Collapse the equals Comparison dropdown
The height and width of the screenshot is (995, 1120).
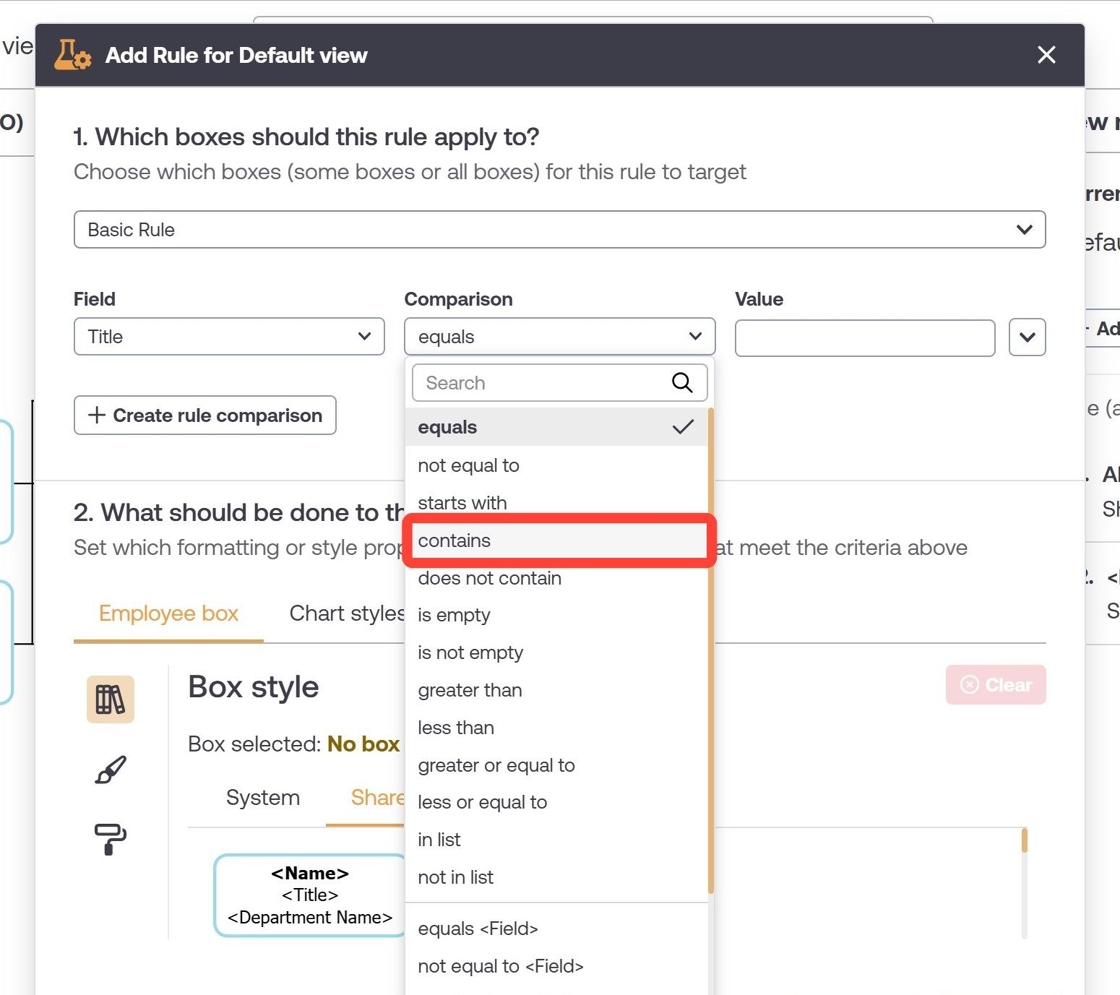pyautogui.click(x=559, y=336)
